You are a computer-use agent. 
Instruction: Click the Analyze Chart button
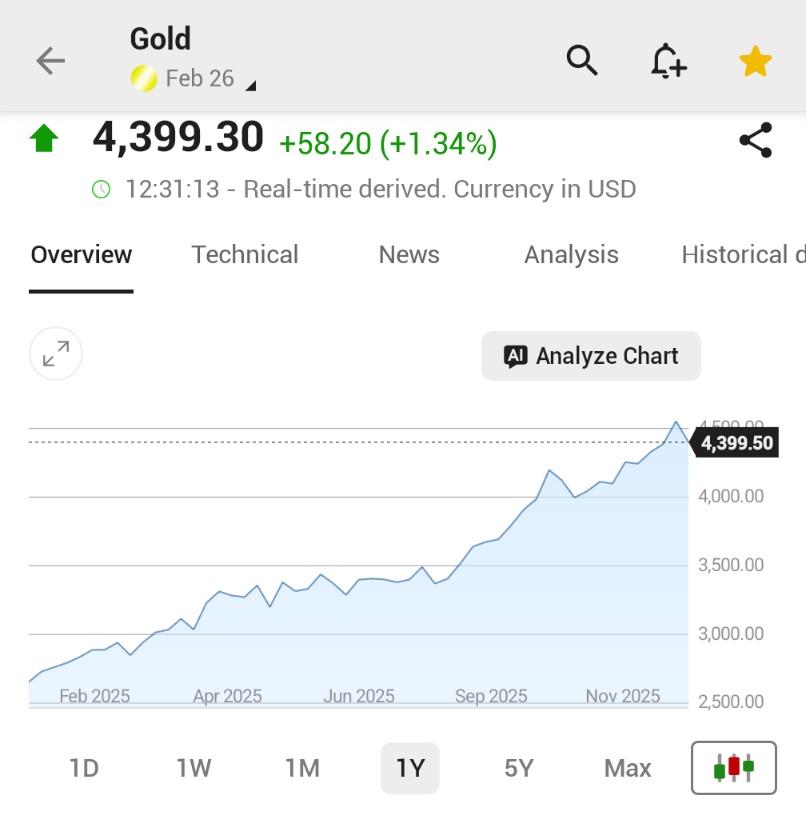(x=591, y=356)
